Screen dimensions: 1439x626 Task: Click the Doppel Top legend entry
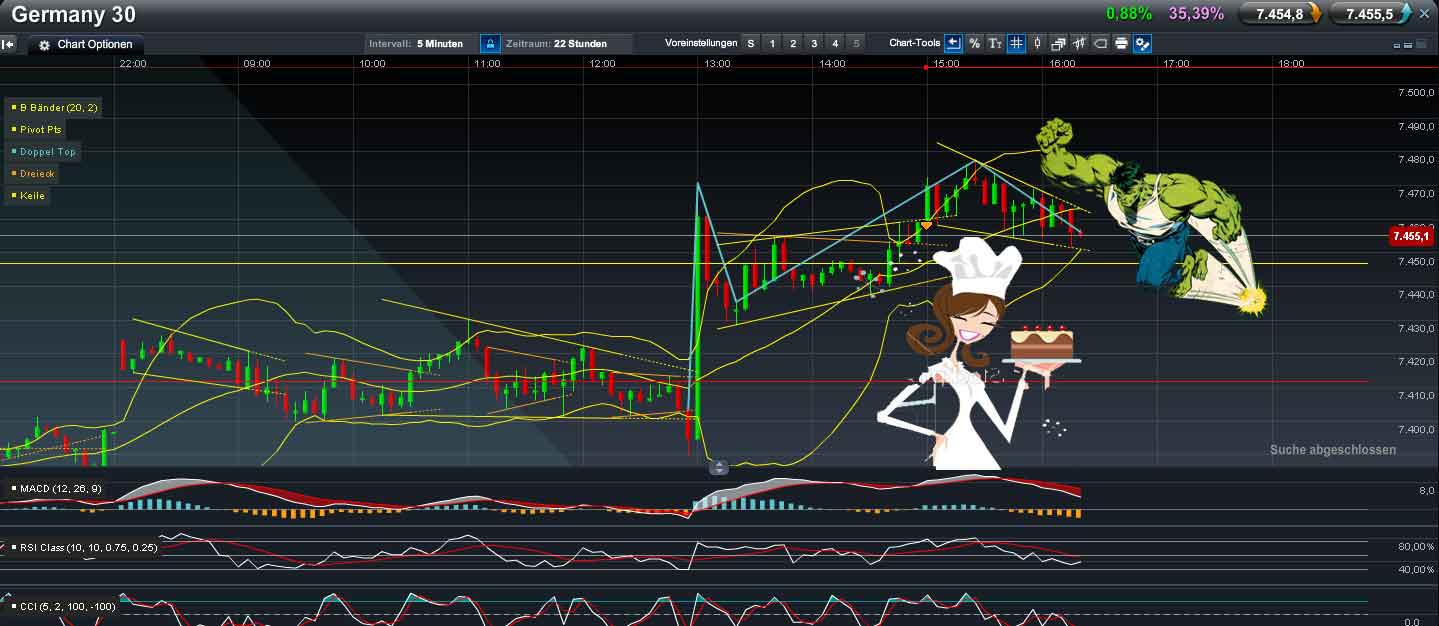(43, 152)
